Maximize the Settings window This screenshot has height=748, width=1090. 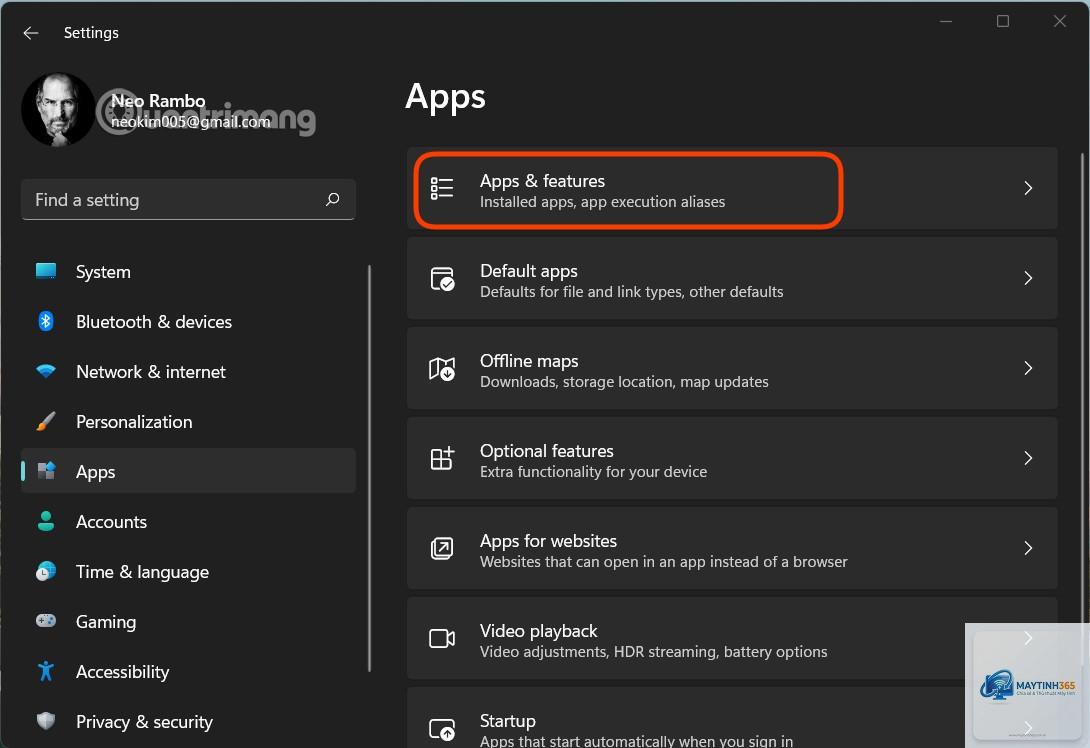pos(1002,22)
